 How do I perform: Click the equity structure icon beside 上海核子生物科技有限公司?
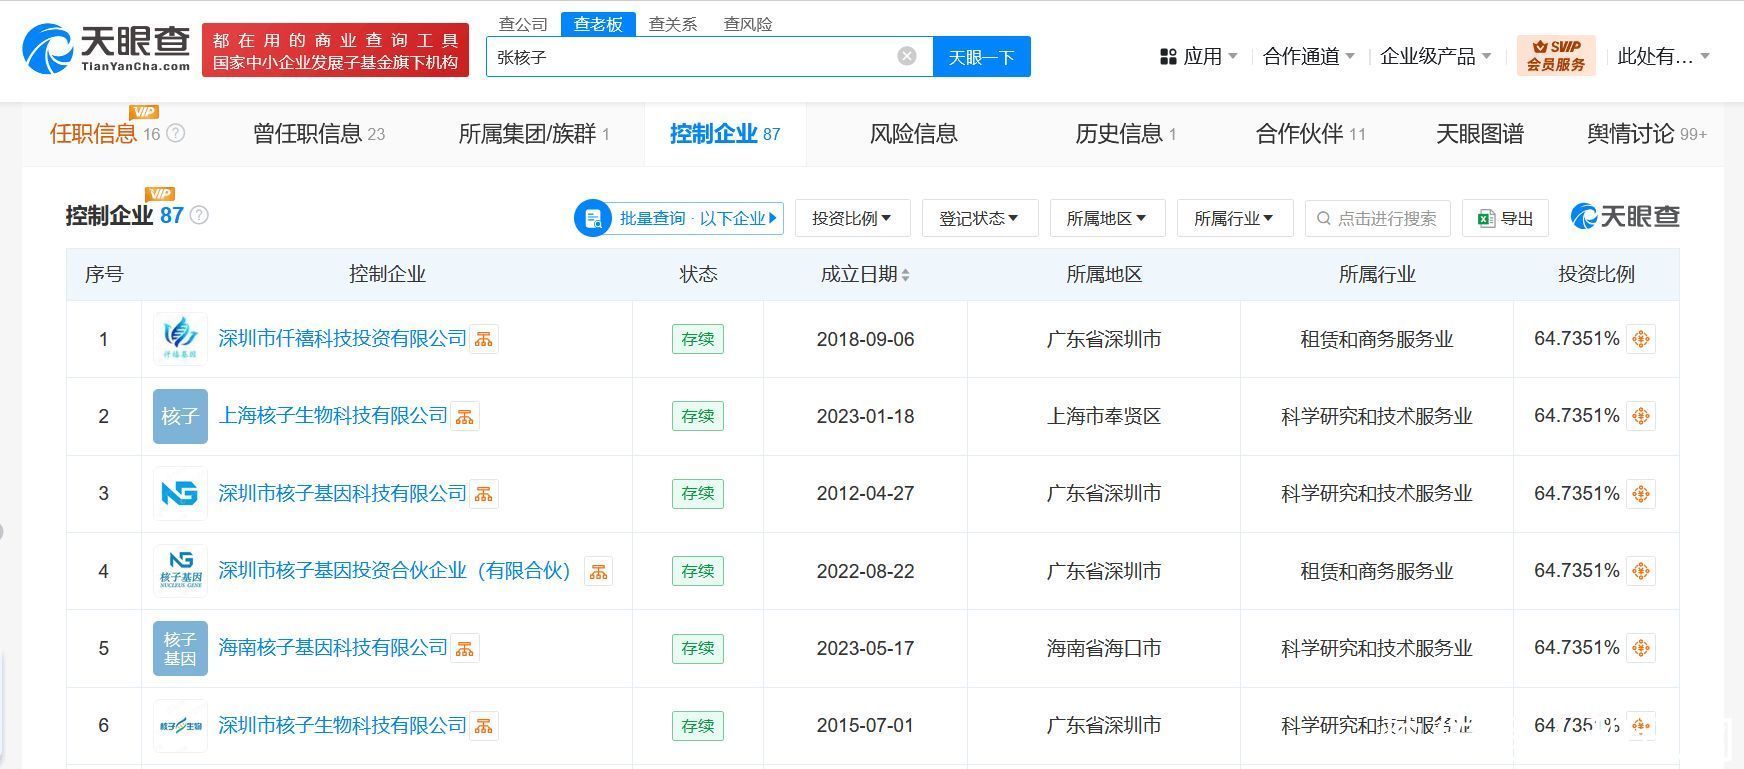[x=465, y=417]
